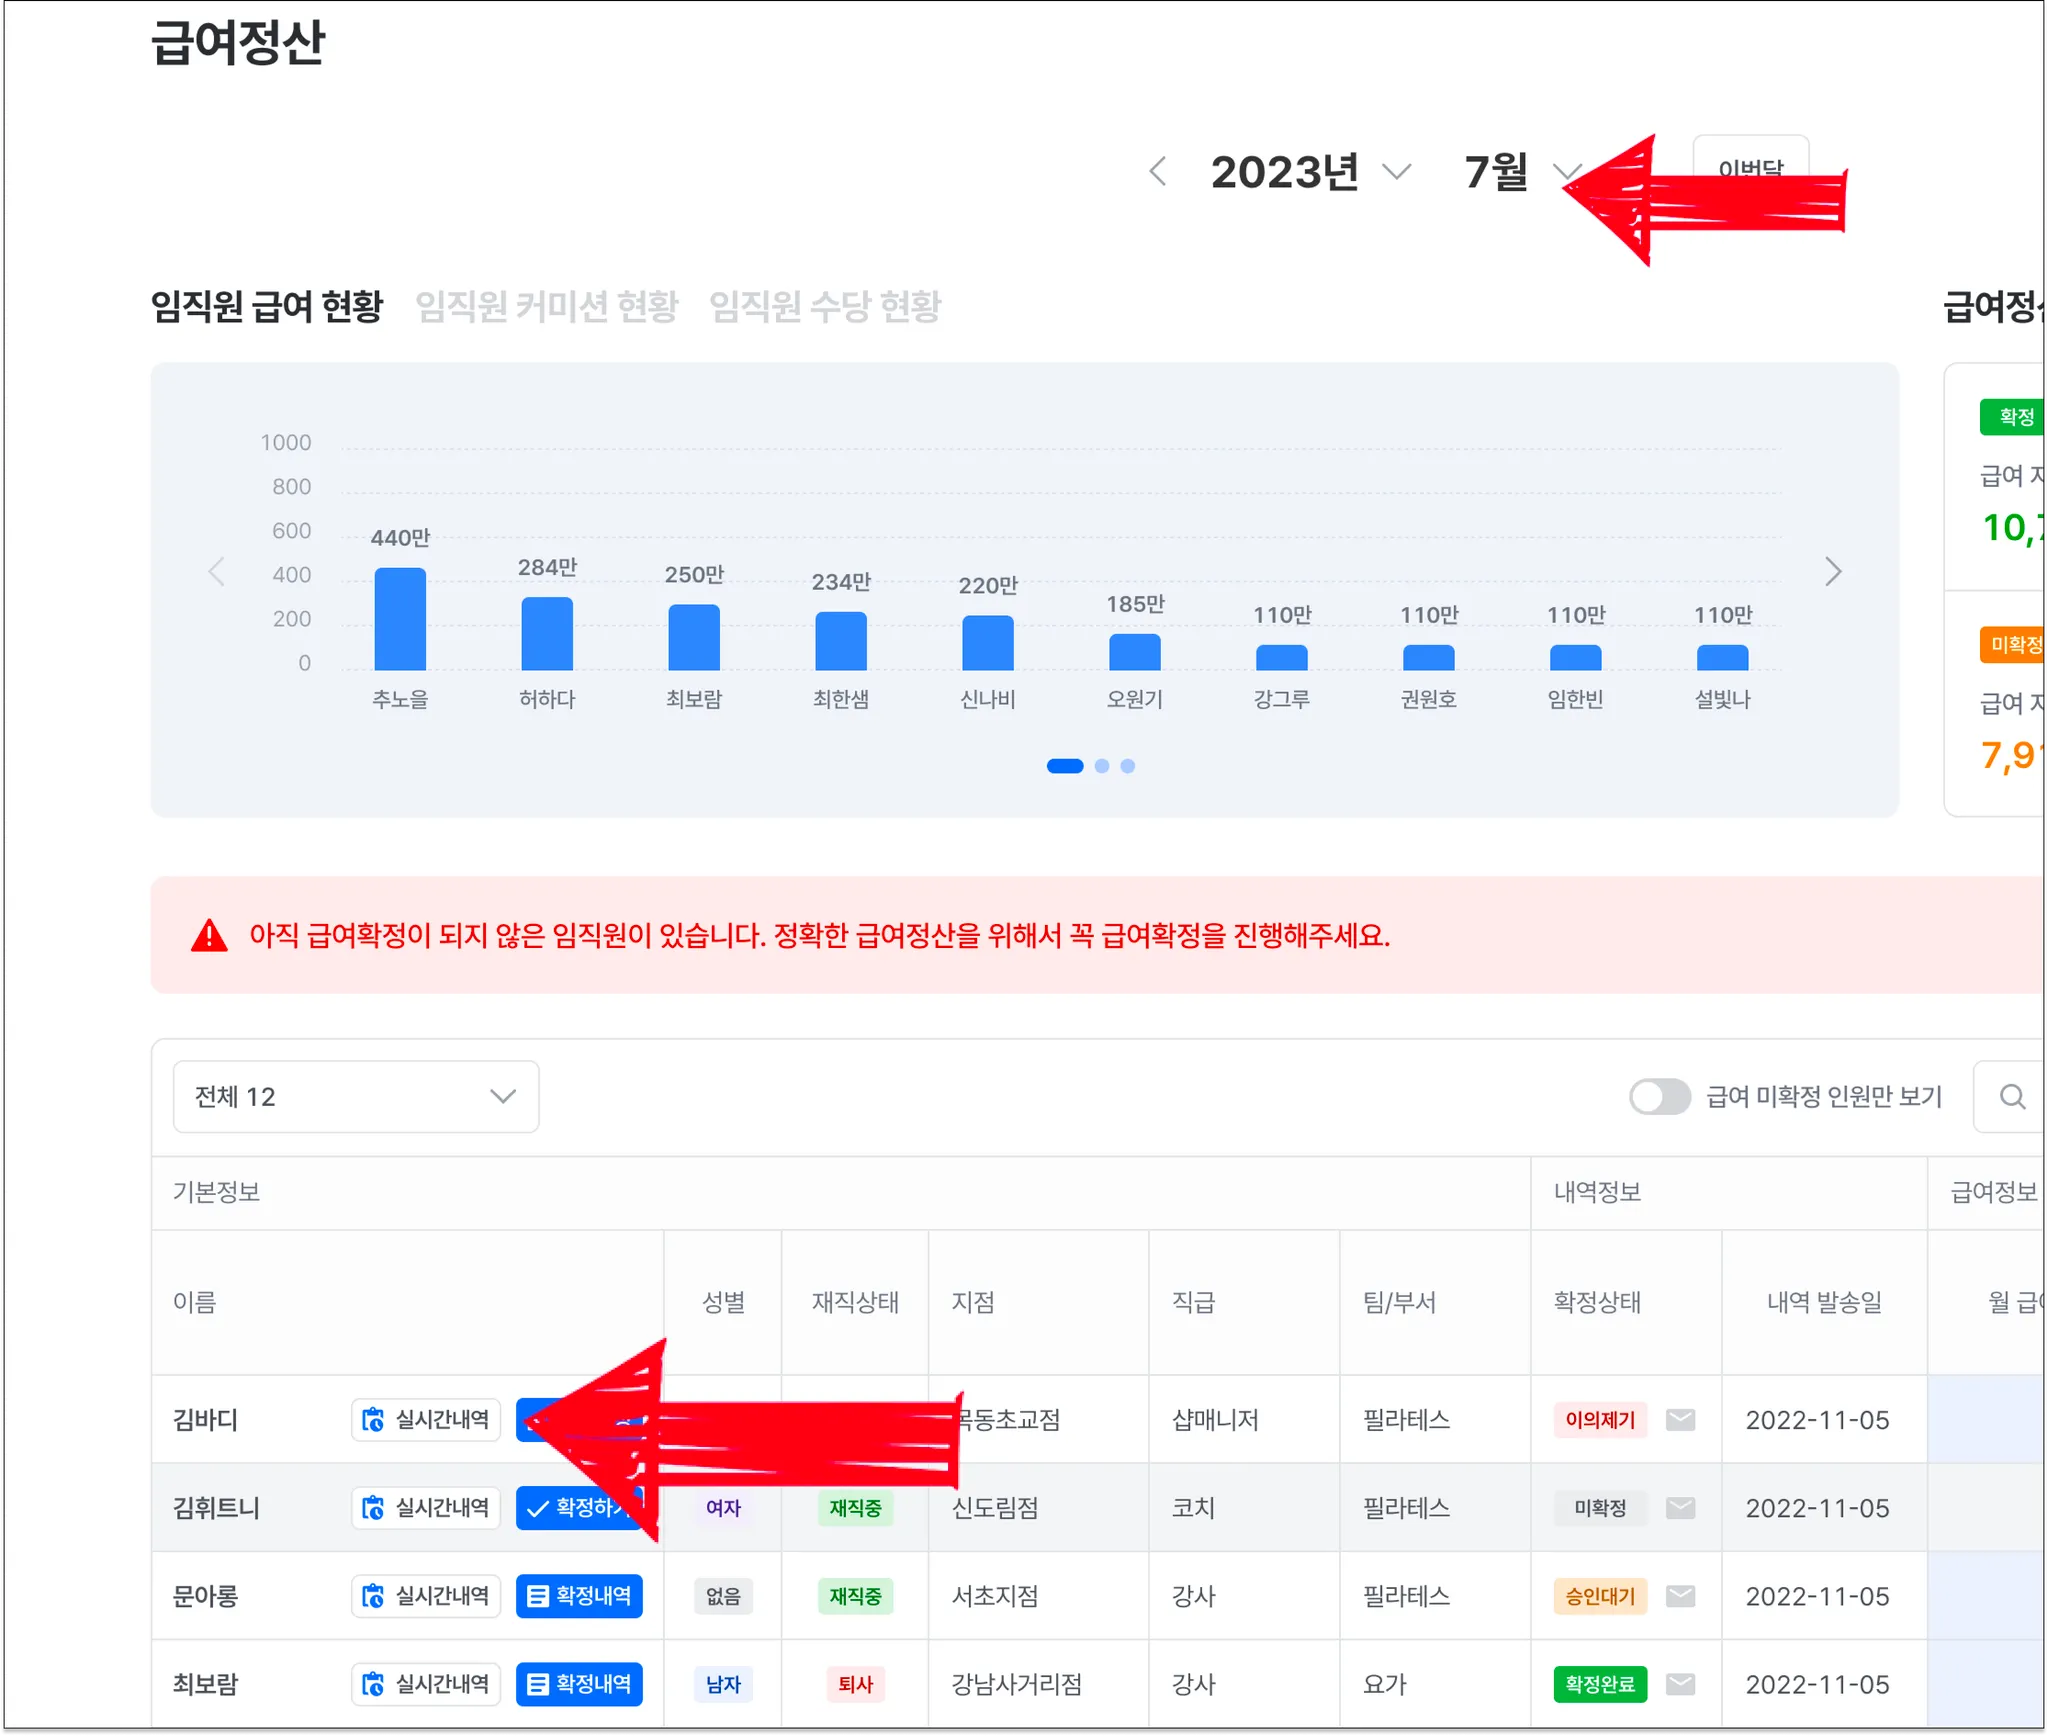The width and height of the screenshot is (2048, 1736).
Task: Click the envelope icon in 최보람 row
Action: pyautogui.click(x=1680, y=1683)
